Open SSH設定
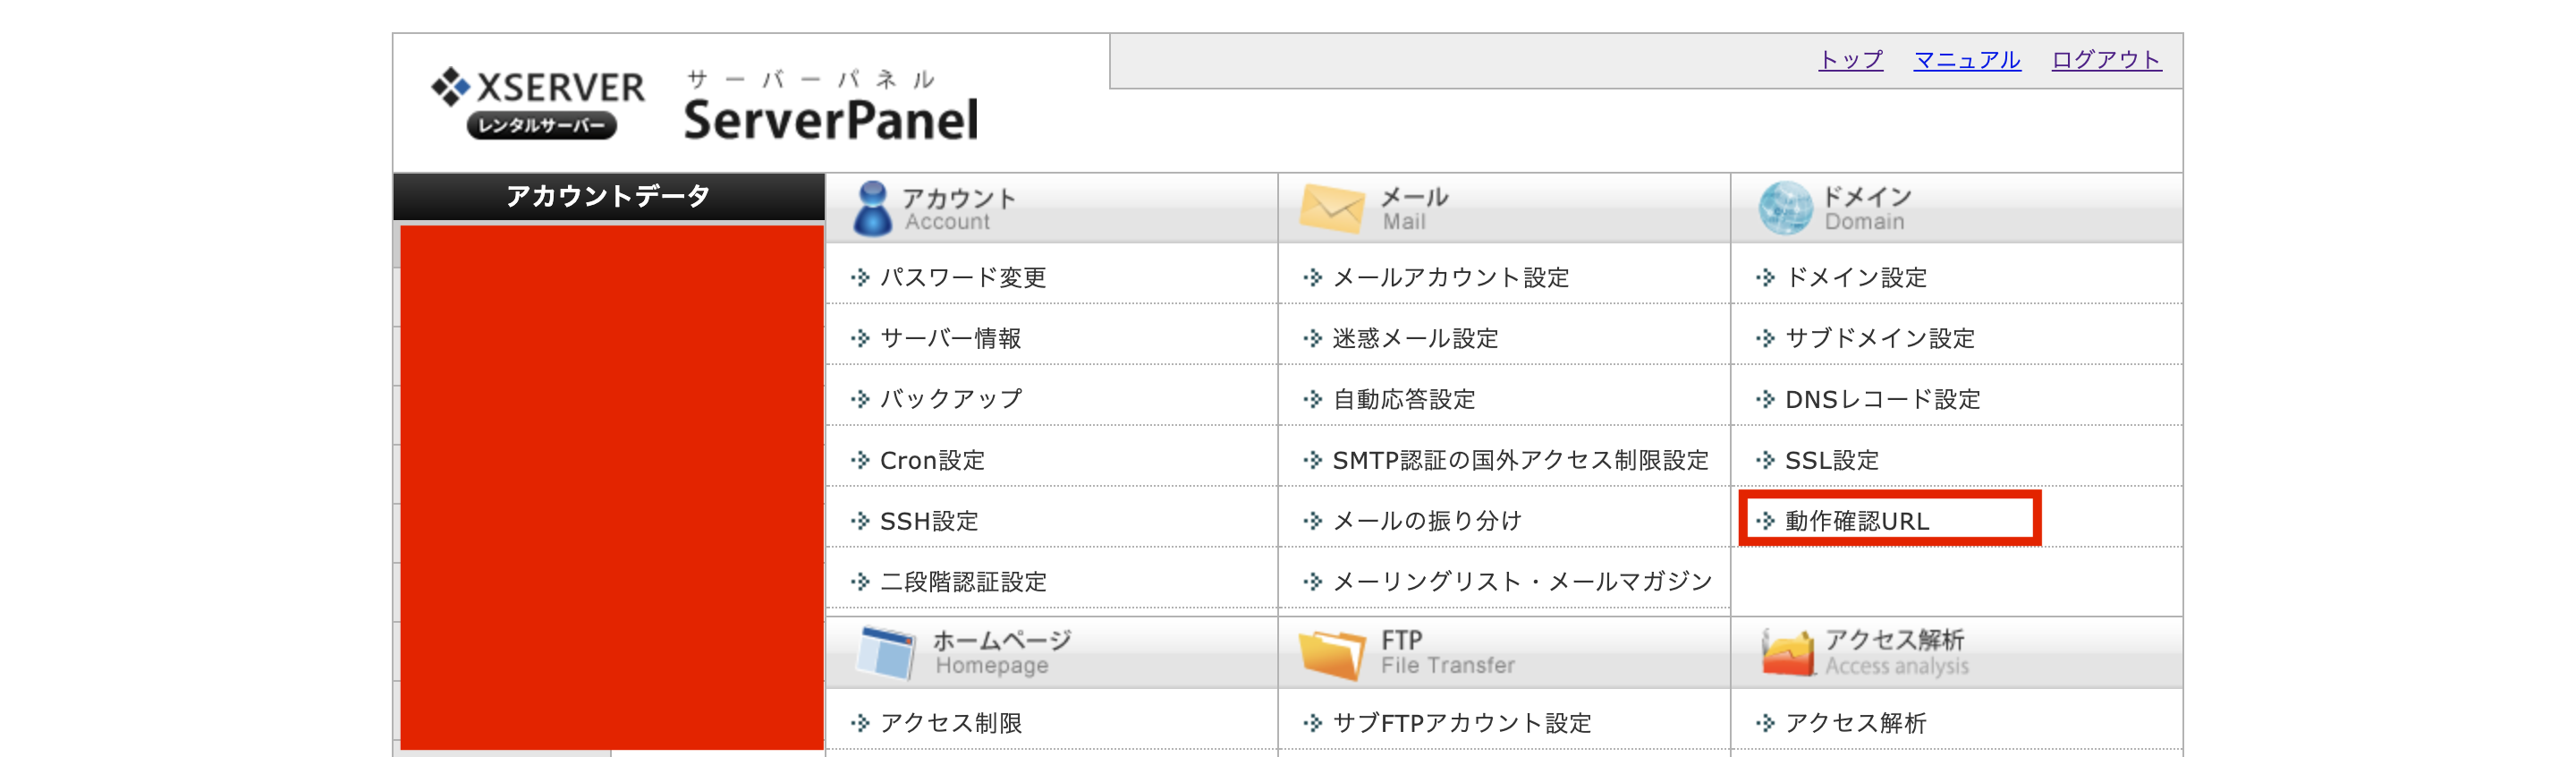 [929, 521]
